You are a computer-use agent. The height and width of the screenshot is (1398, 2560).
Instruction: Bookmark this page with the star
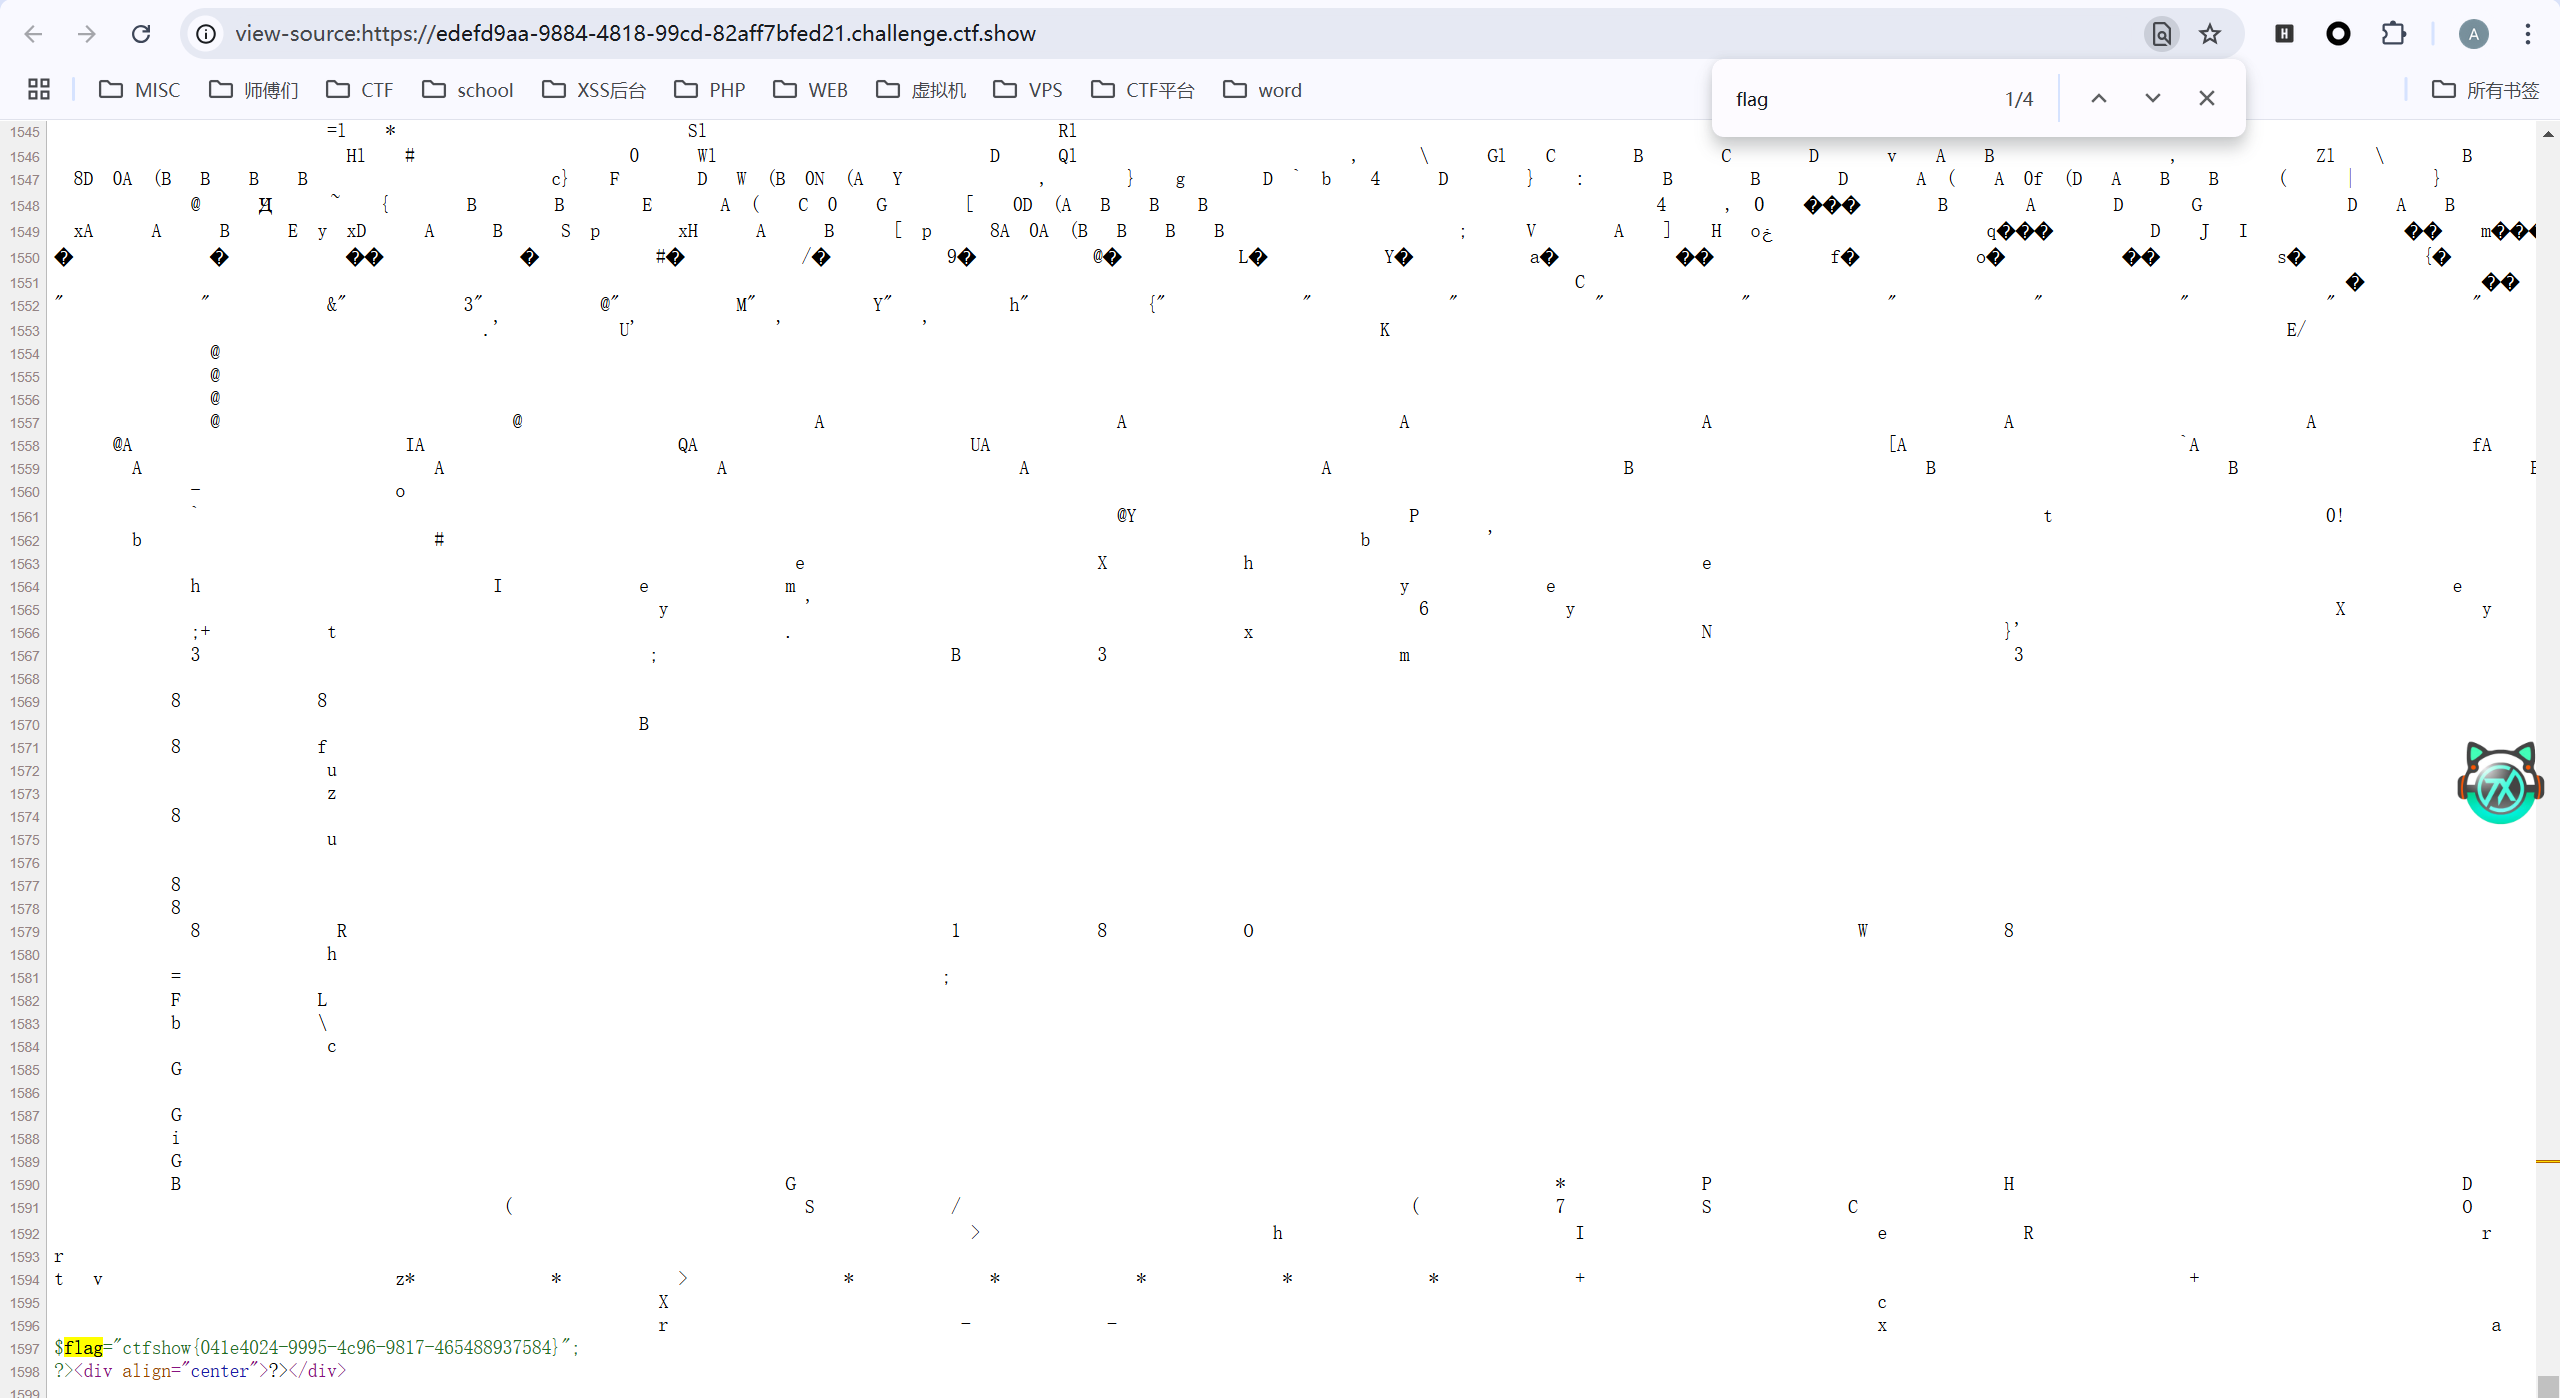[x=2210, y=34]
